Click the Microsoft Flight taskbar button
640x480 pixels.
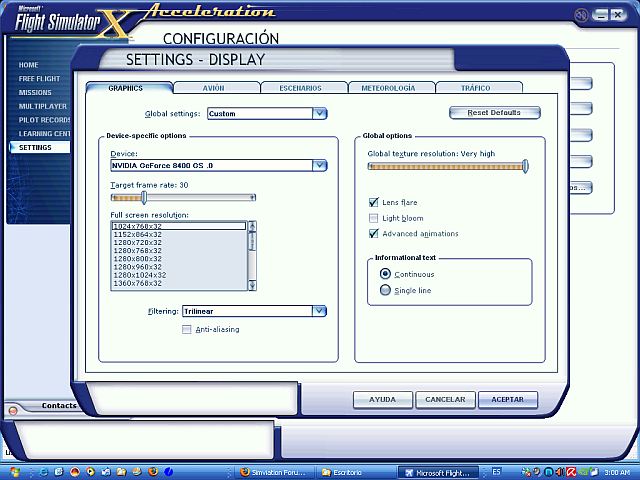pos(438,472)
